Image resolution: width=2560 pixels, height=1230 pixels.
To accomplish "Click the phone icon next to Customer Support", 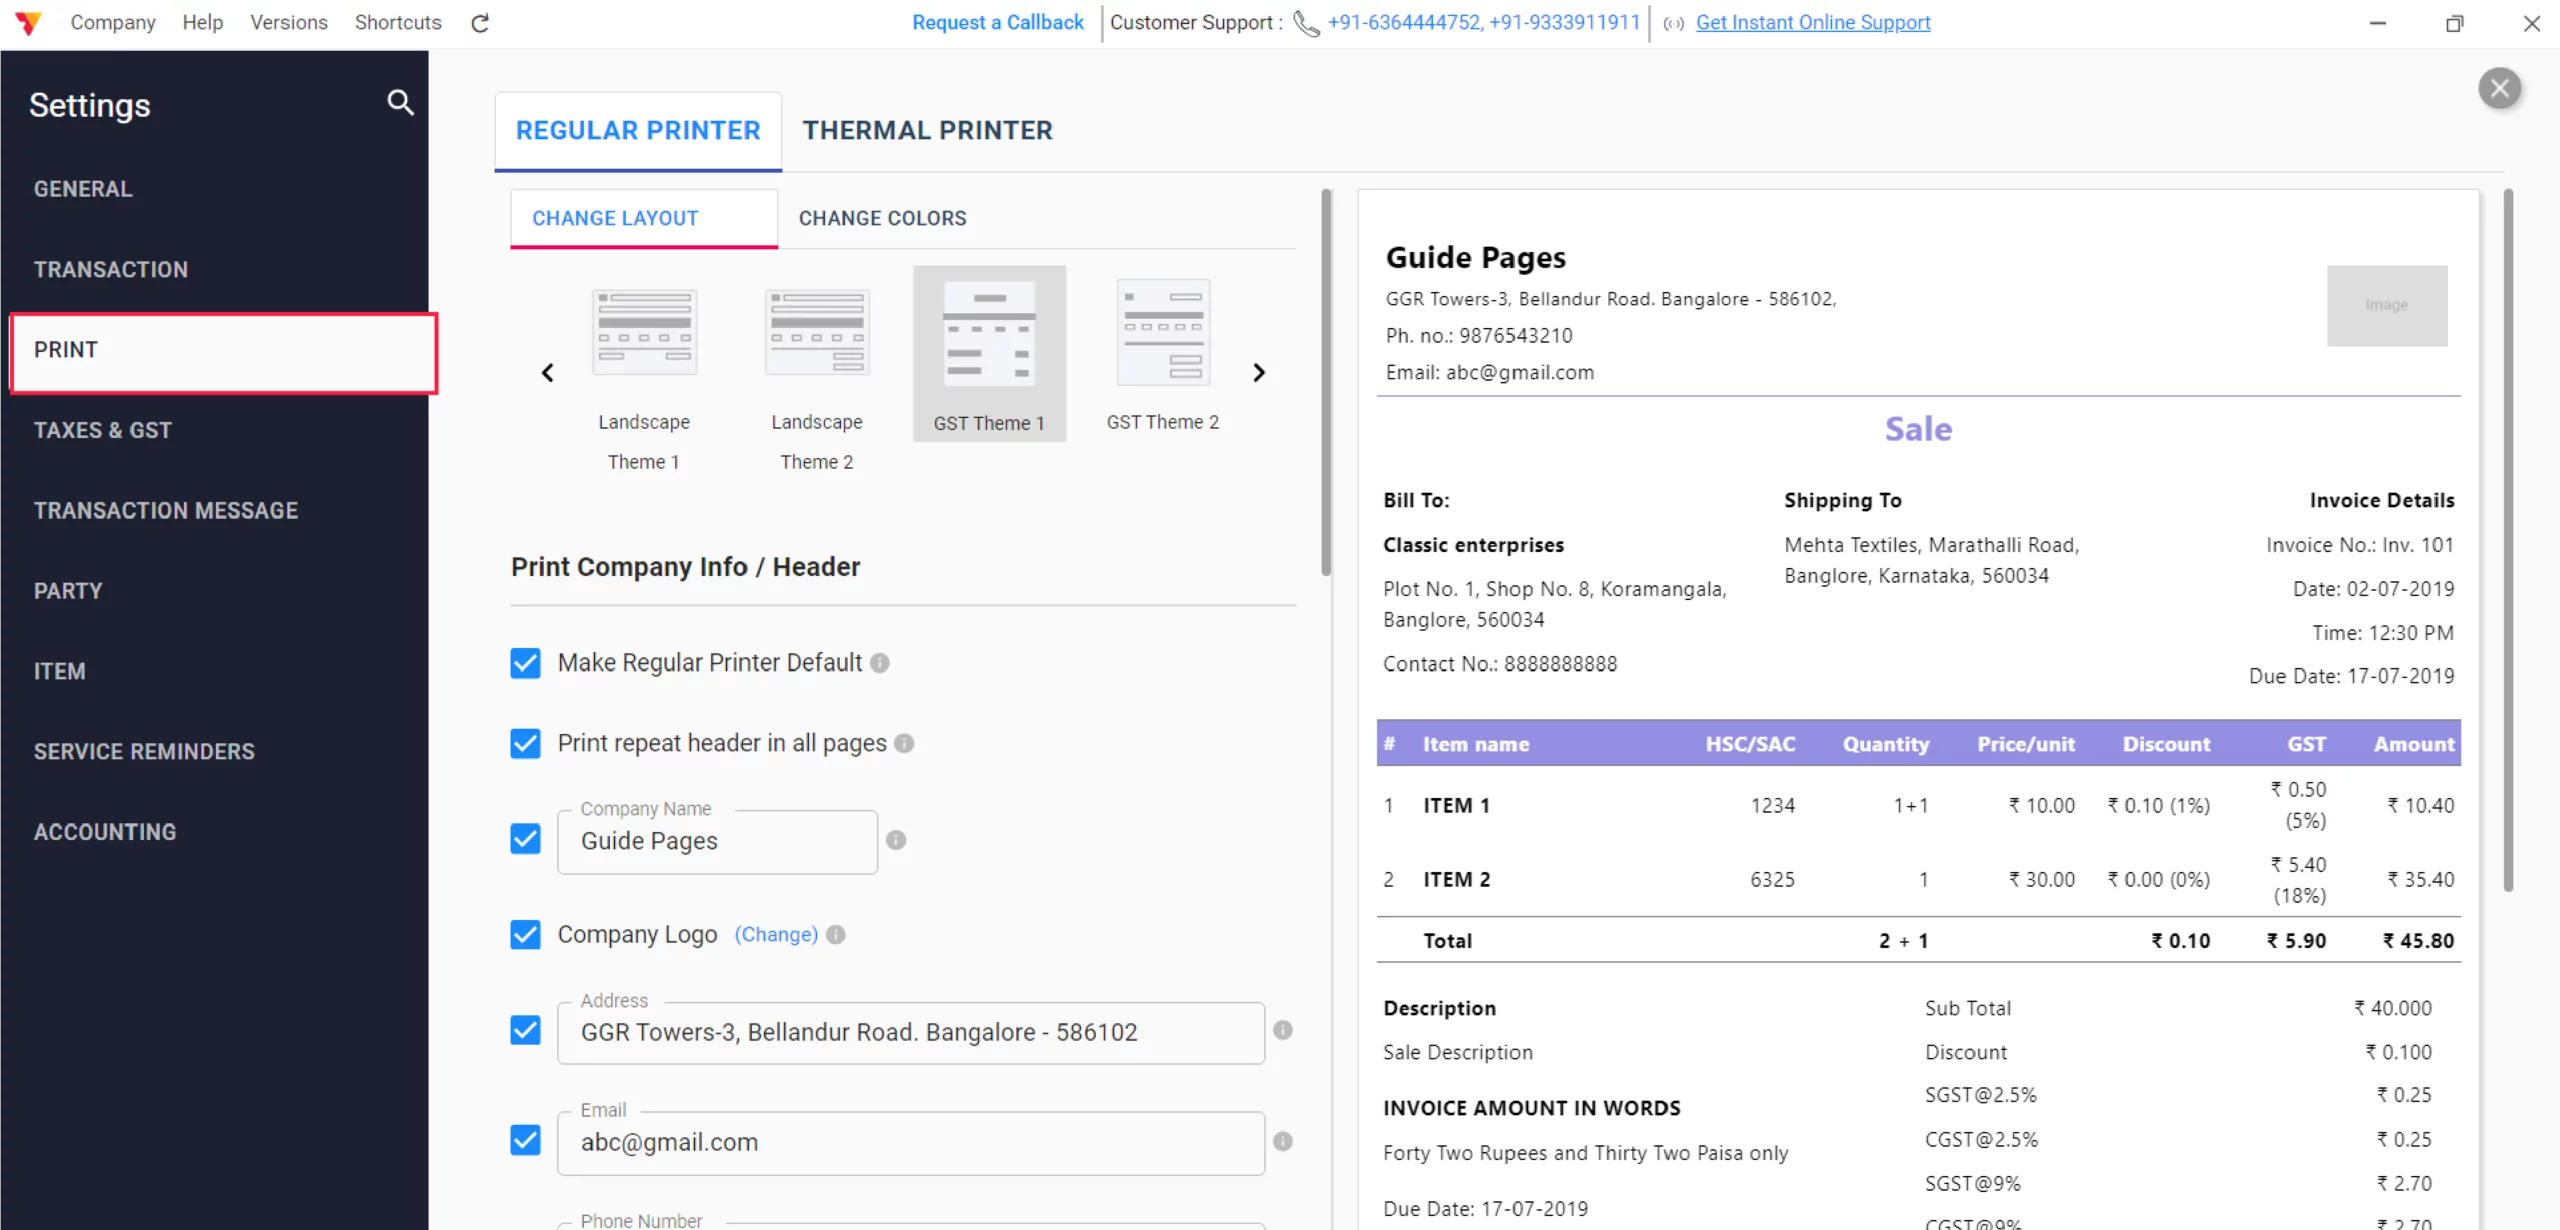I will coord(1305,23).
